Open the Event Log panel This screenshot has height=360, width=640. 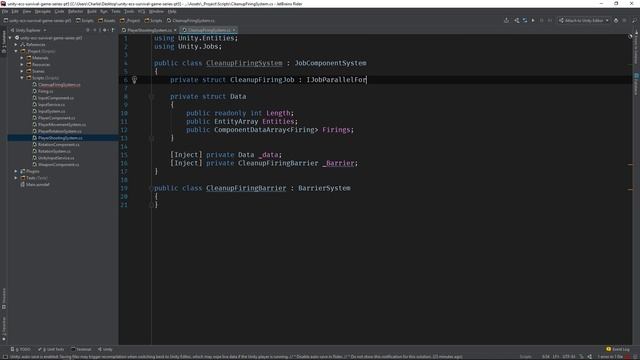coord(618,349)
